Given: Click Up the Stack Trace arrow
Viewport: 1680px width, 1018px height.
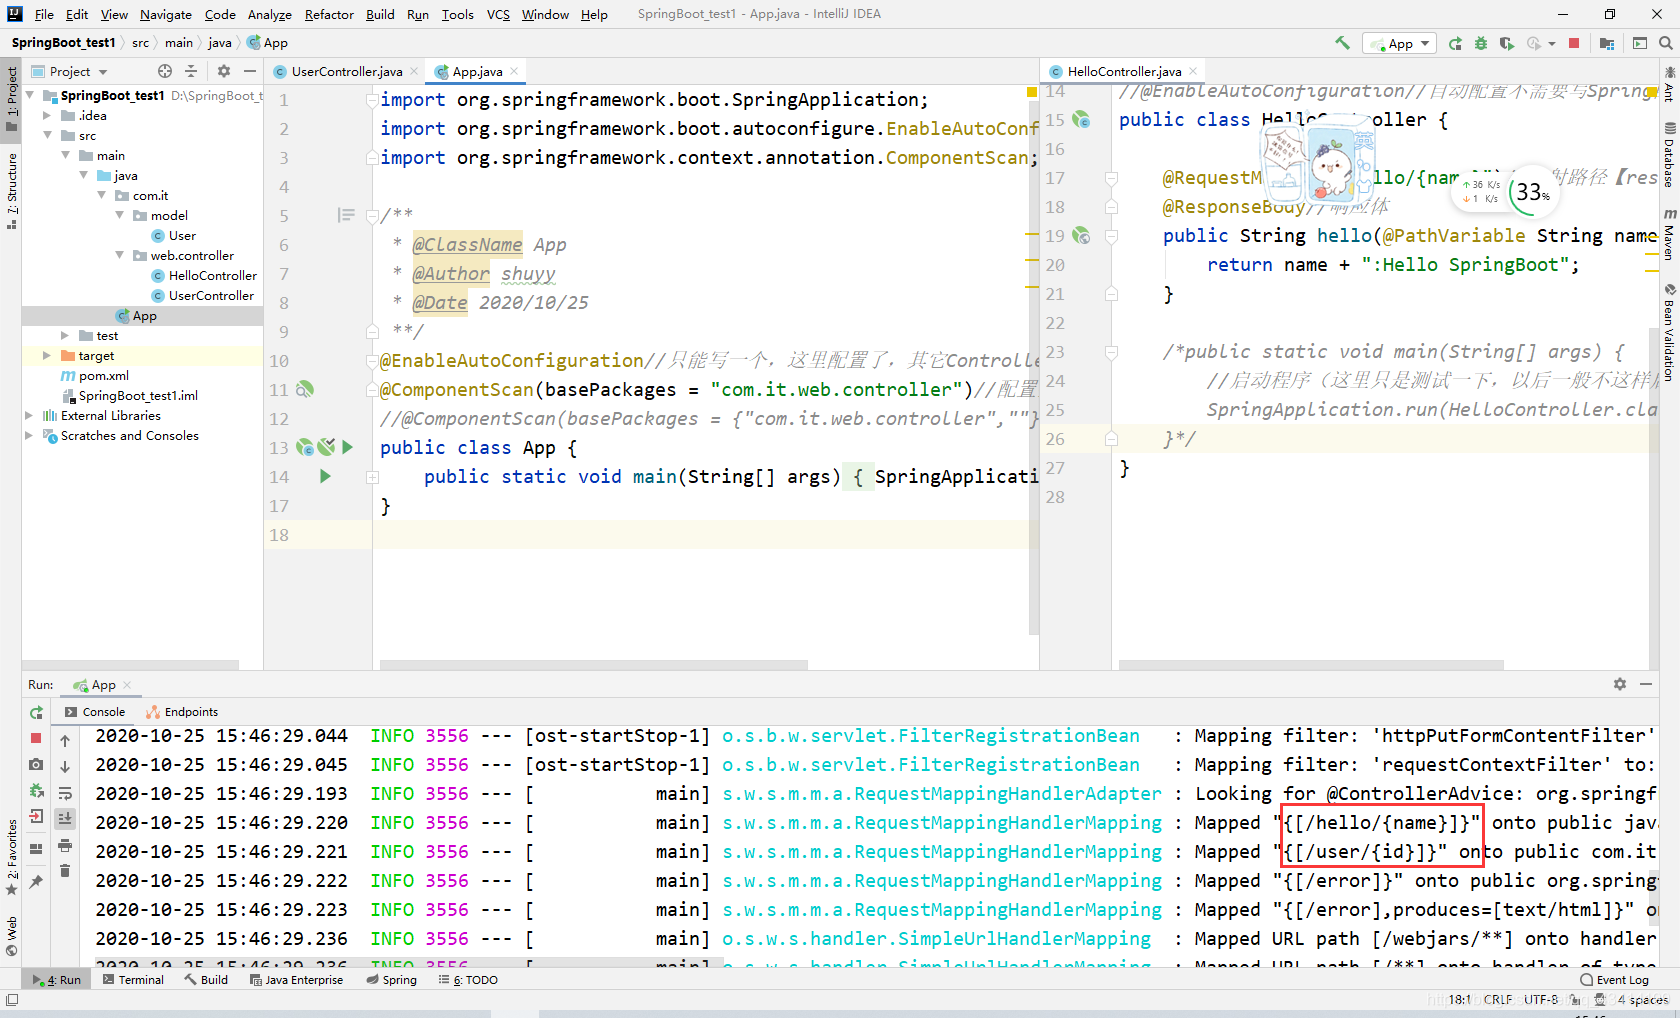Looking at the screenshot, I should pyautogui.click(x=65, y=741).
